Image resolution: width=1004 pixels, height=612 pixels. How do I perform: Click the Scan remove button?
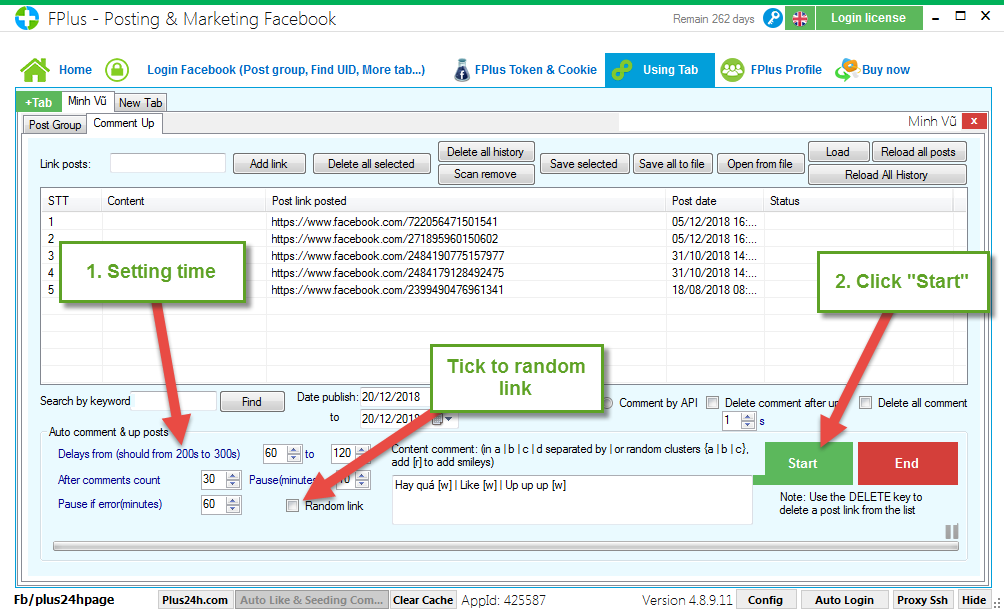click(485, 174)
